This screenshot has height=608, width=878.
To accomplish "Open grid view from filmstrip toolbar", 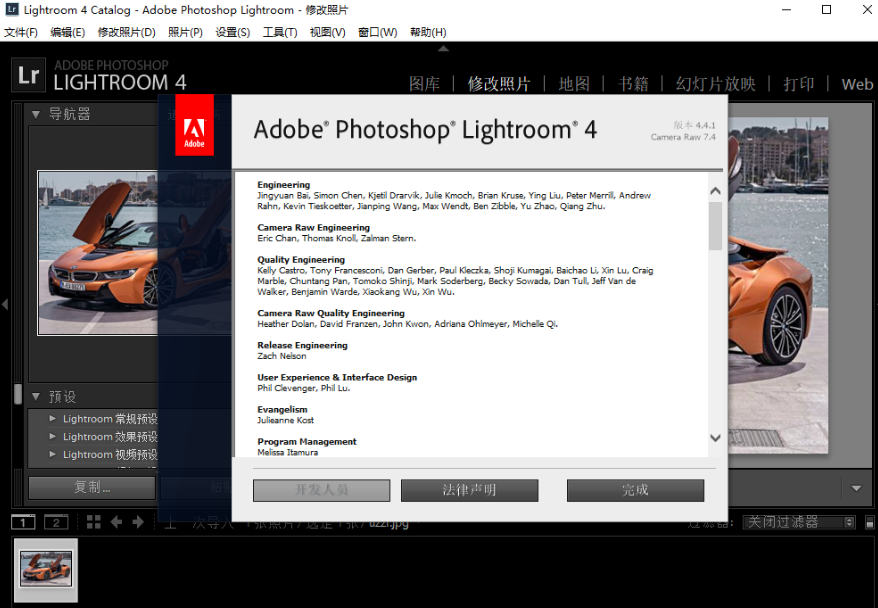I will [x=94, y=522].
